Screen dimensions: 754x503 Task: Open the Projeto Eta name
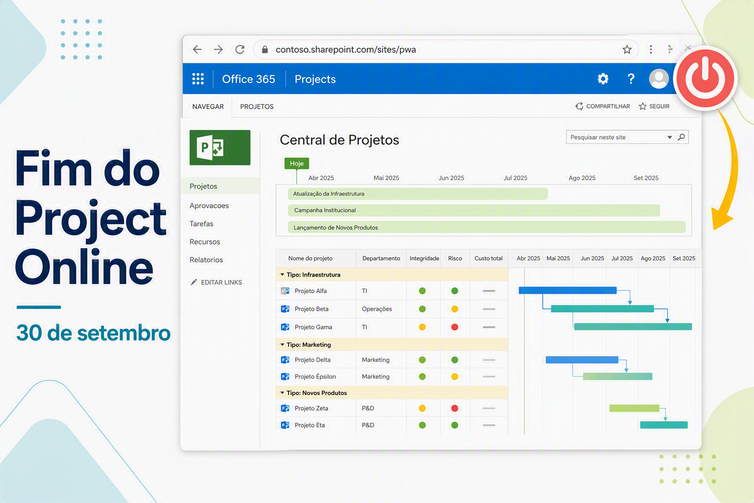pyautogui.click(x=310, y=425)
